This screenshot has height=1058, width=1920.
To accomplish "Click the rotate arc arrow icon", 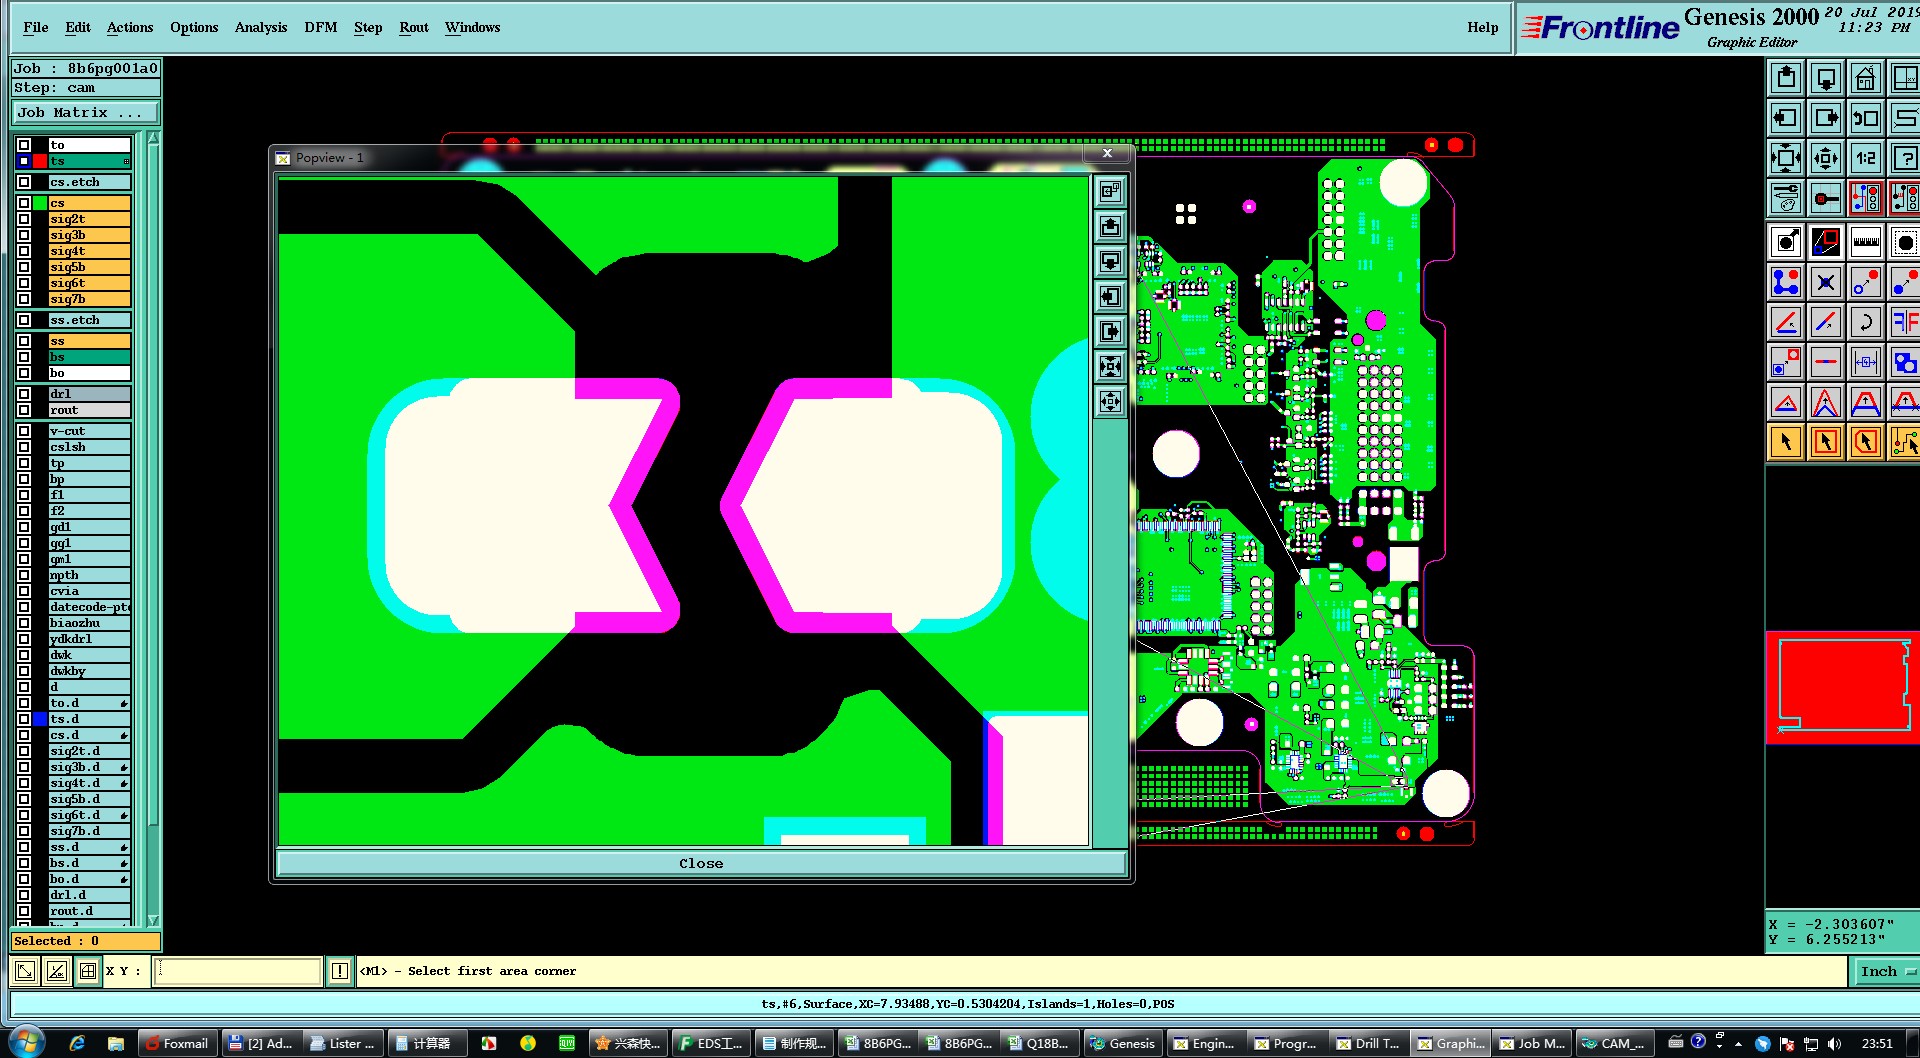I will (1865, 322).
